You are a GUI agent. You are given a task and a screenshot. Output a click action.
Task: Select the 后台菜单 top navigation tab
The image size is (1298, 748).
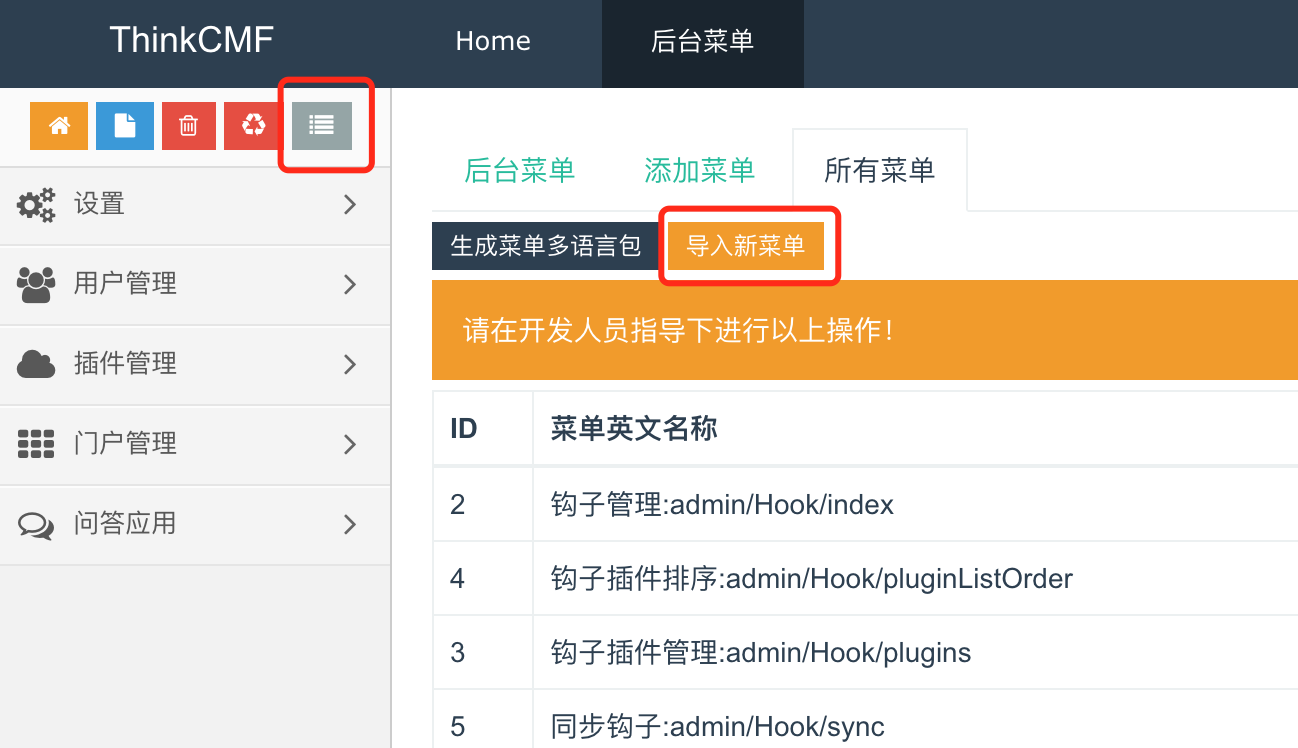point(702,42)
